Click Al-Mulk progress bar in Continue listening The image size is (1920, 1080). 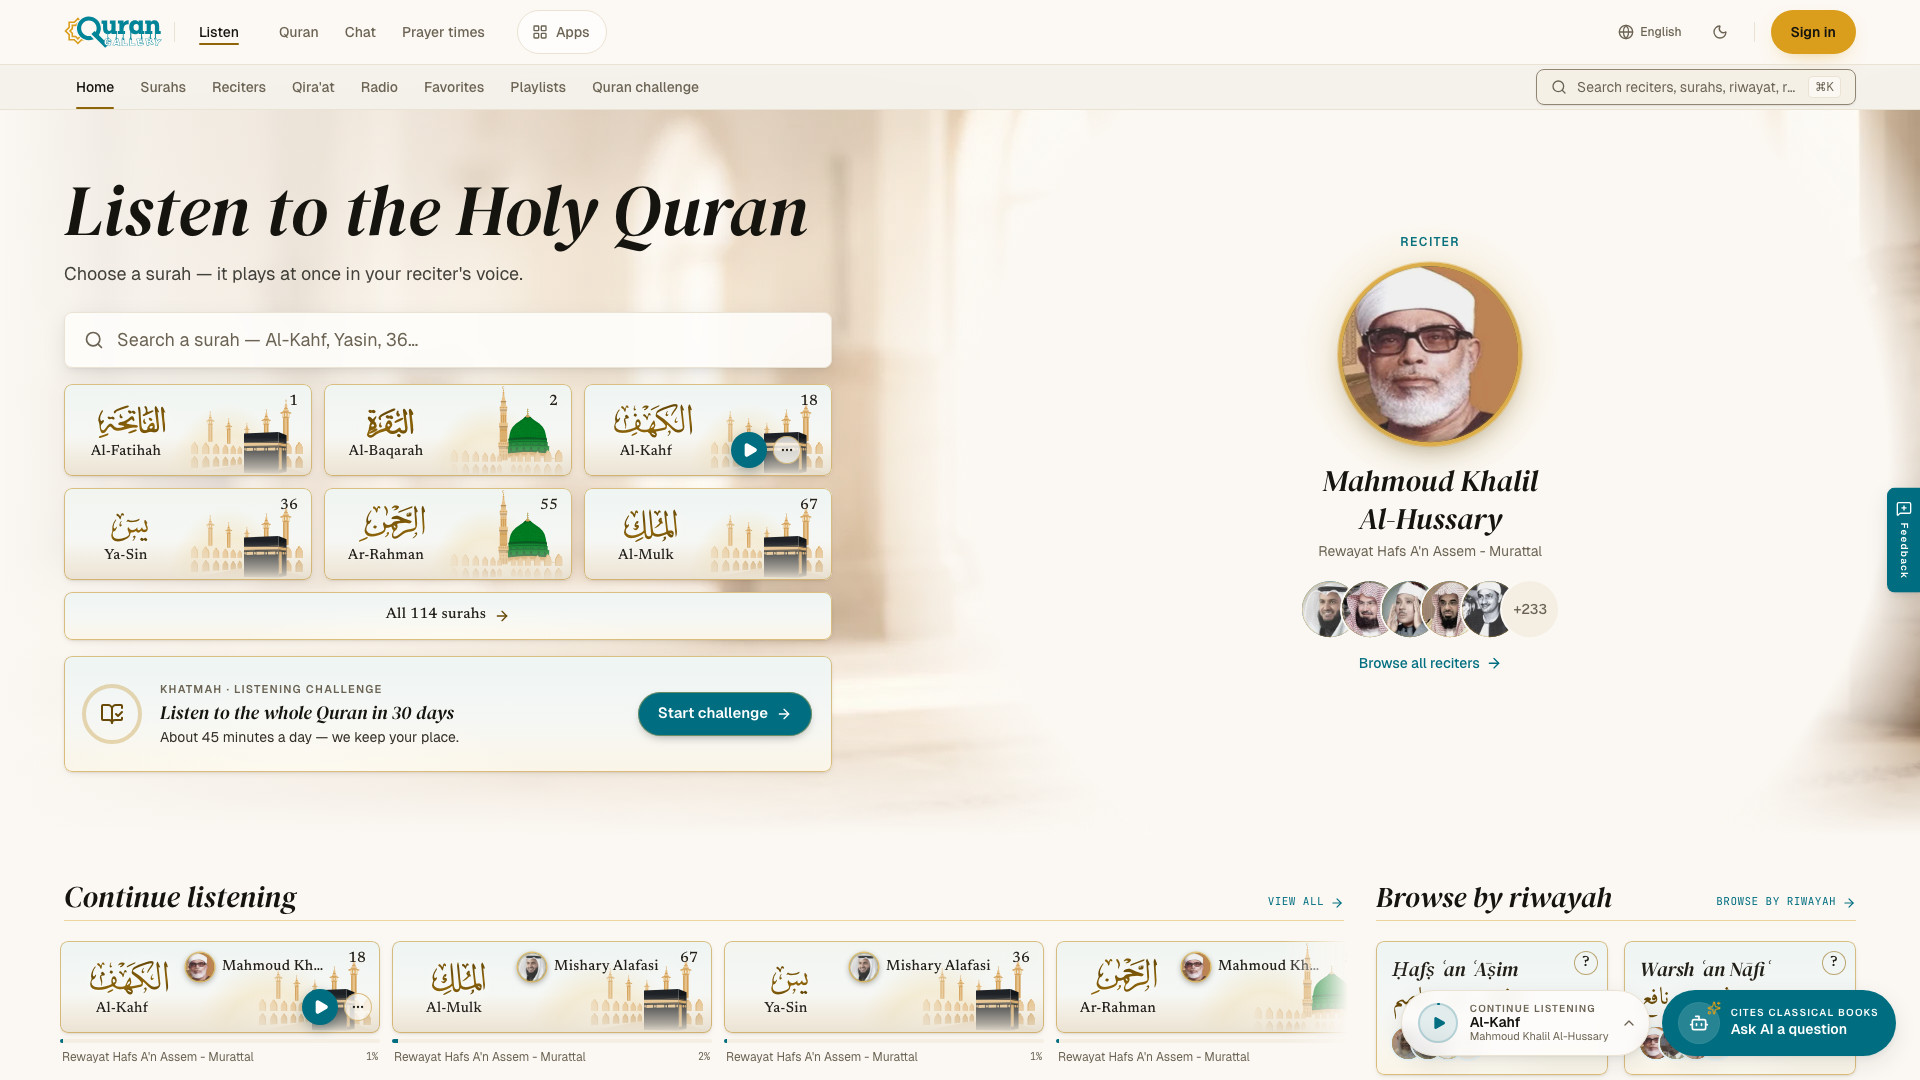[552, 1041]
